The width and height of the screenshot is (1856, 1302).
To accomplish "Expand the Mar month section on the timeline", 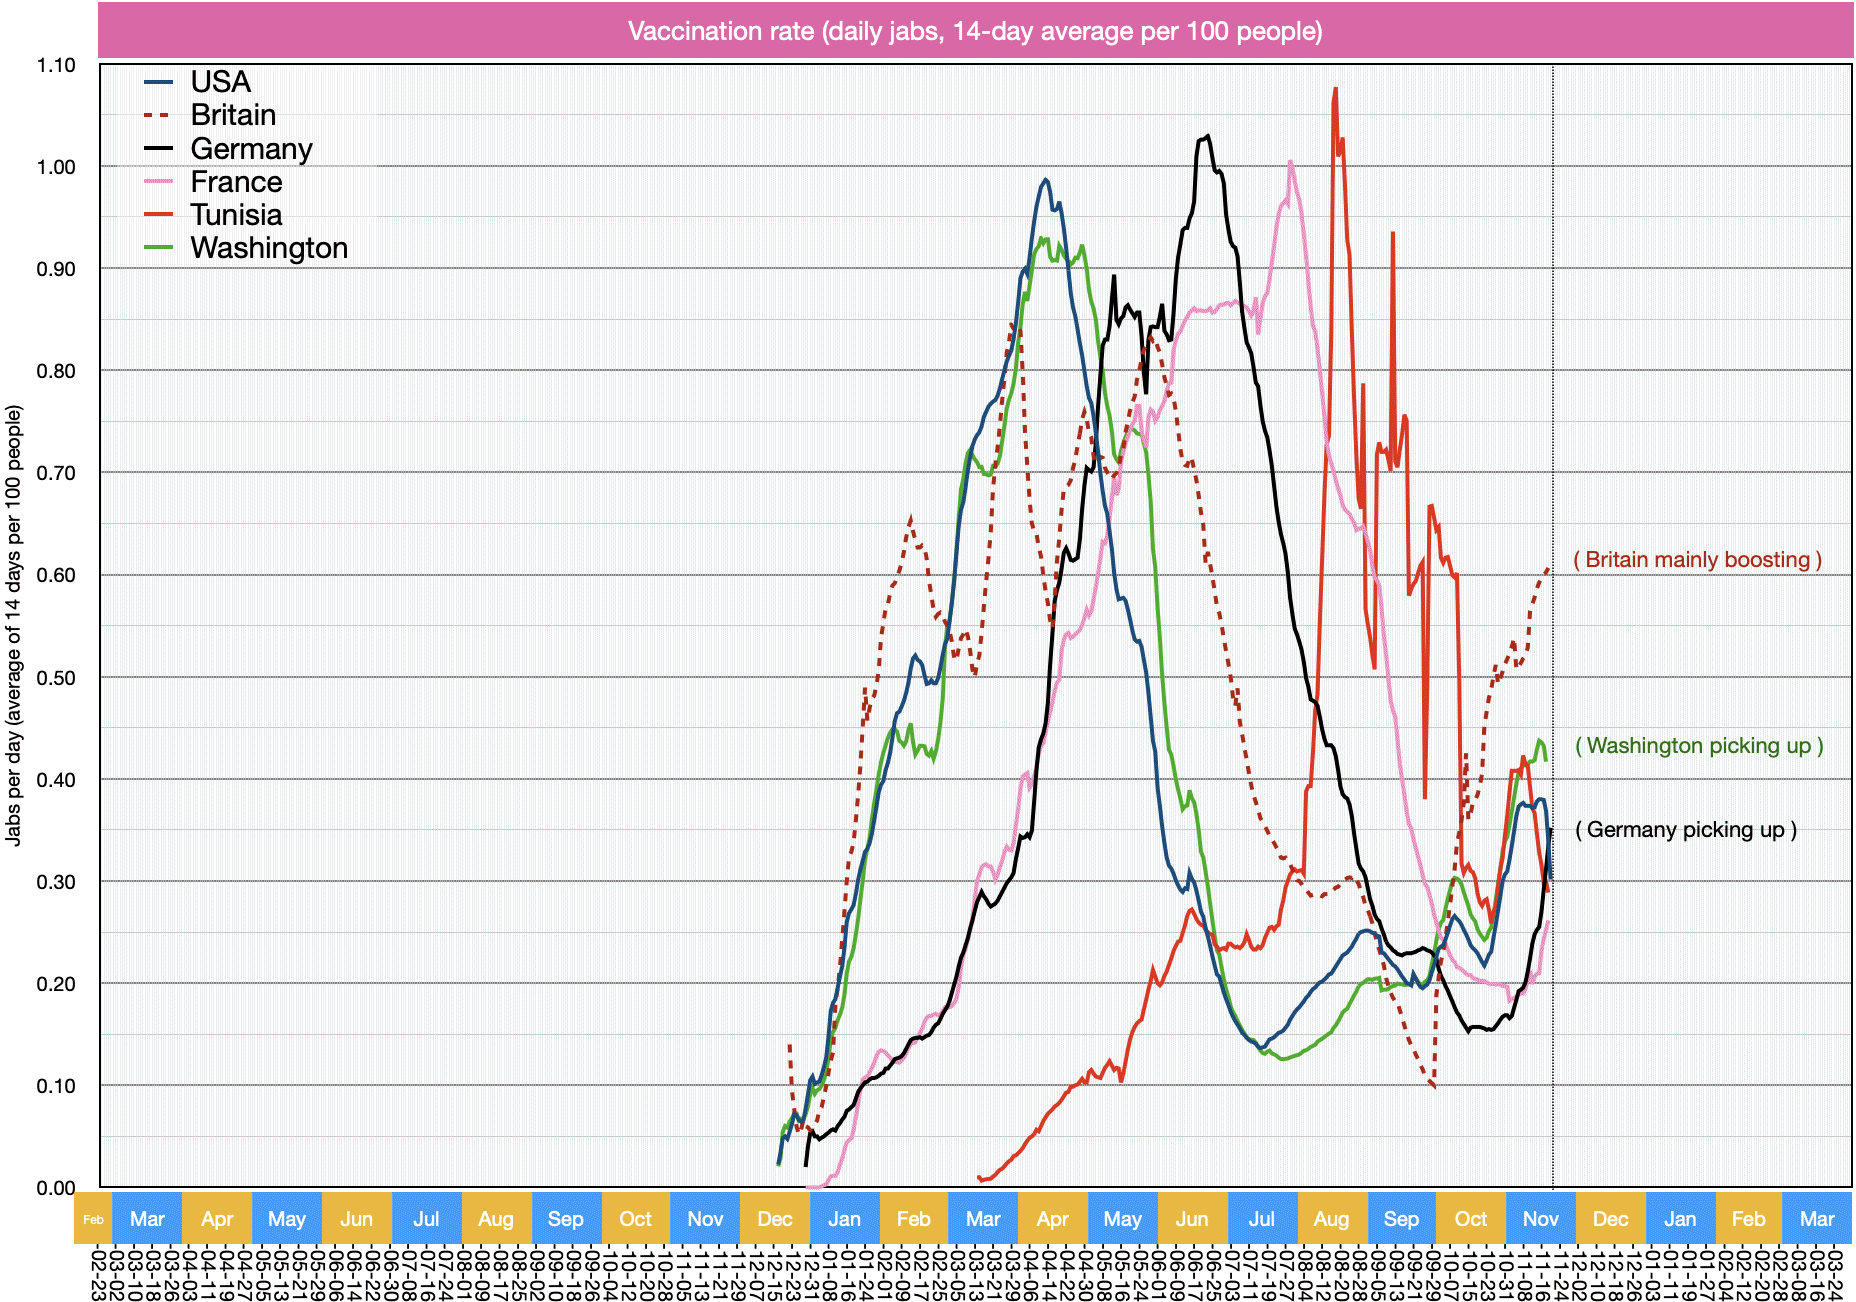I will click(x=149, y=1218).
